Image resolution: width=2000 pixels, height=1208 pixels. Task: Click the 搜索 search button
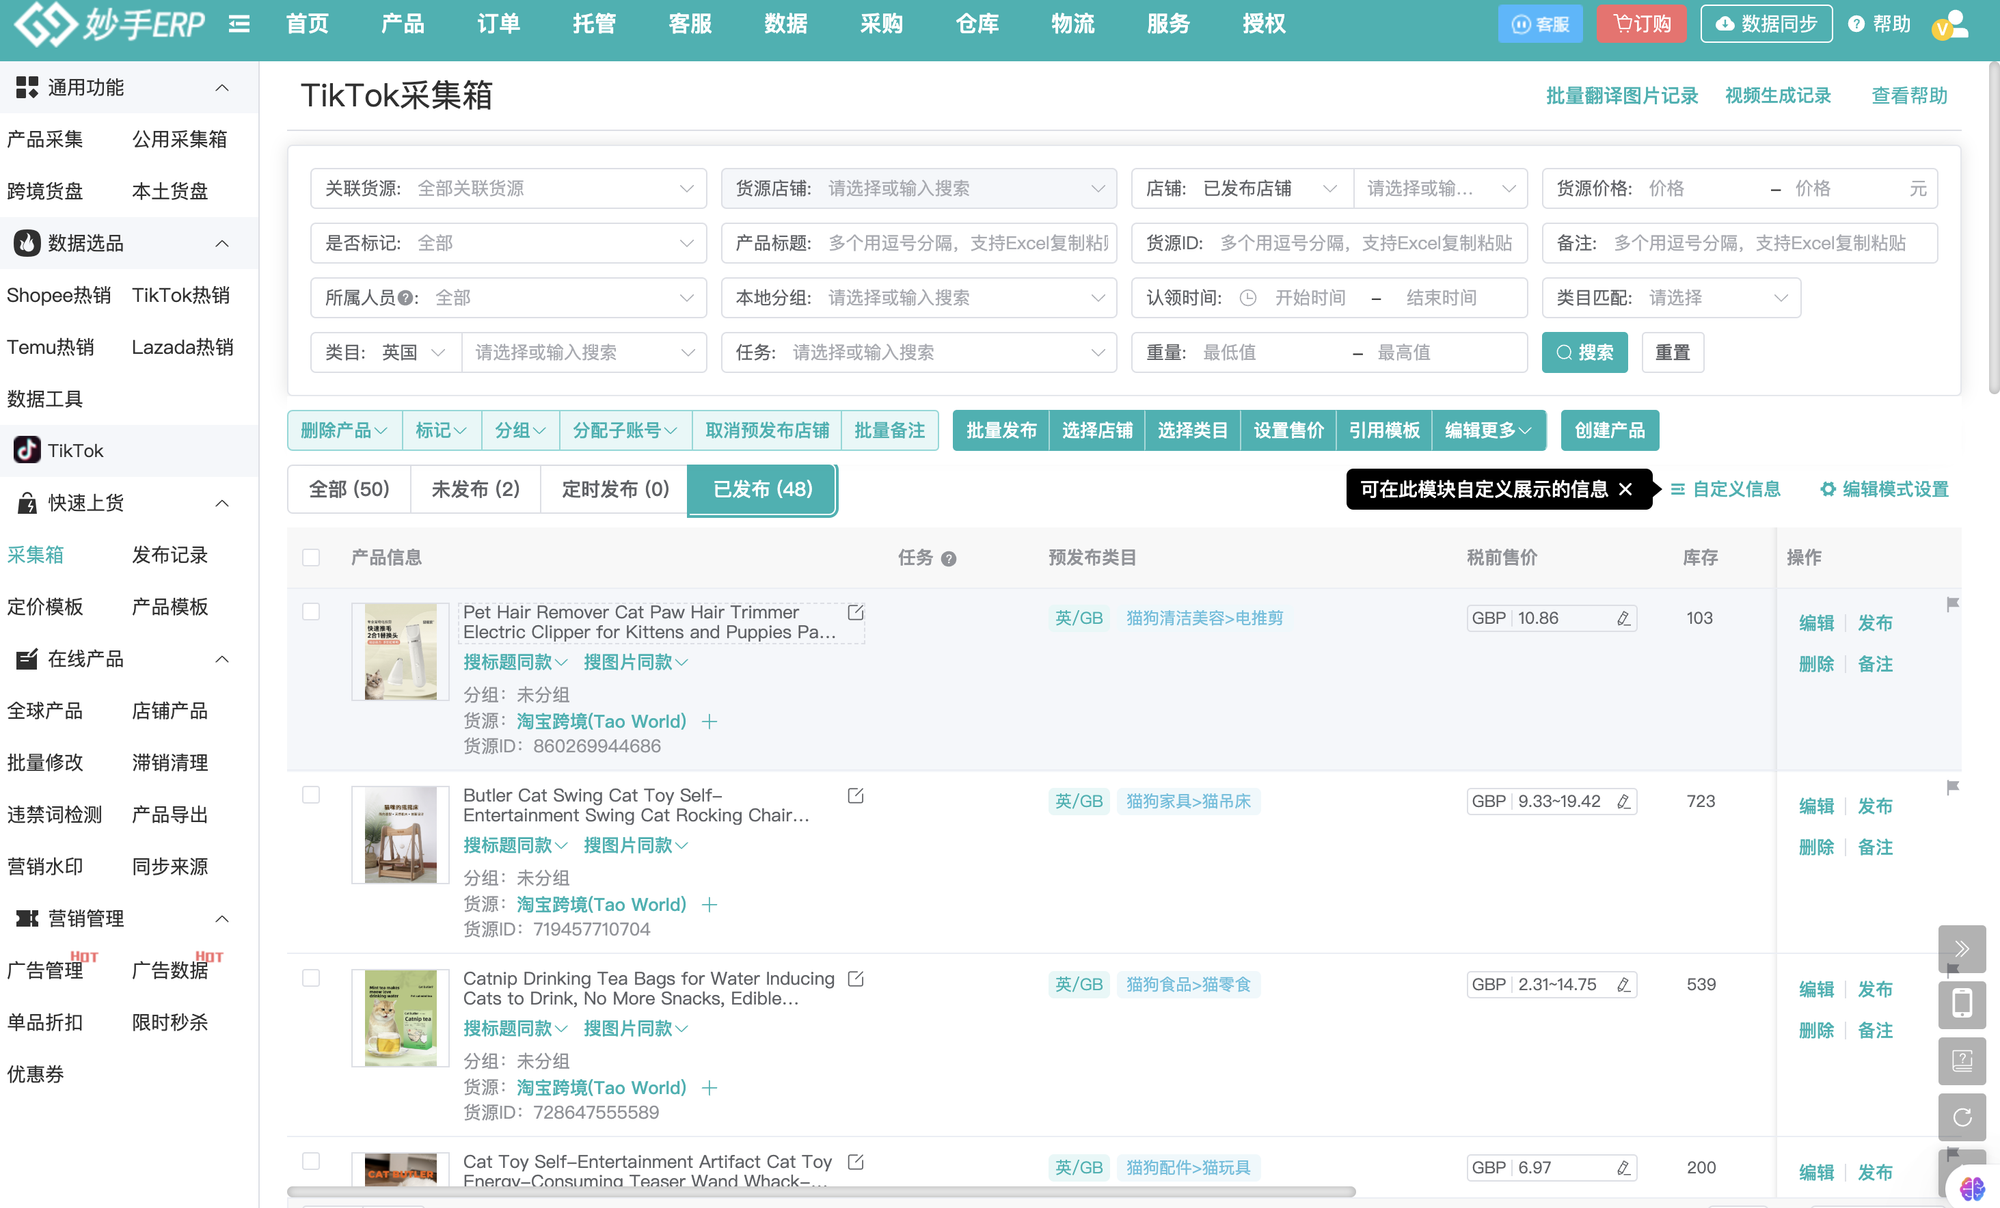[1584, 352]
